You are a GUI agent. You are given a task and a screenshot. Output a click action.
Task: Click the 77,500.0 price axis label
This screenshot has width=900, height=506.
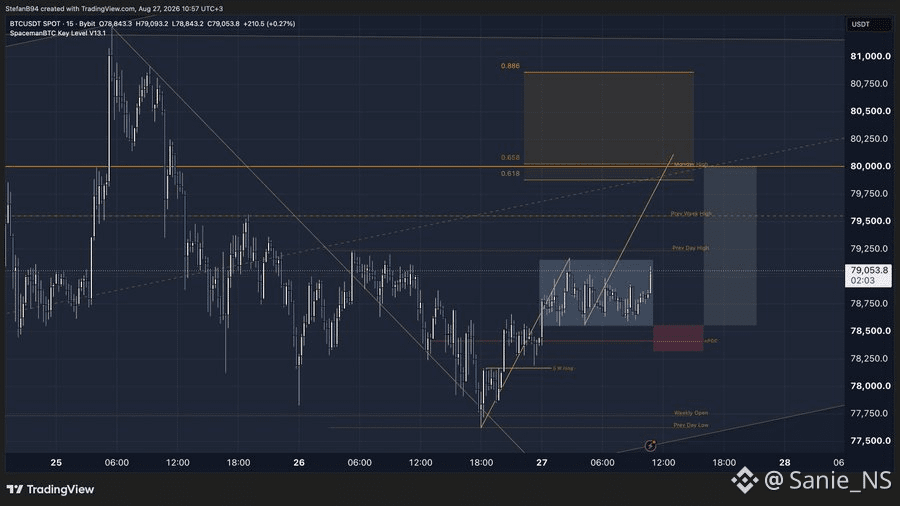pos(870,441)
